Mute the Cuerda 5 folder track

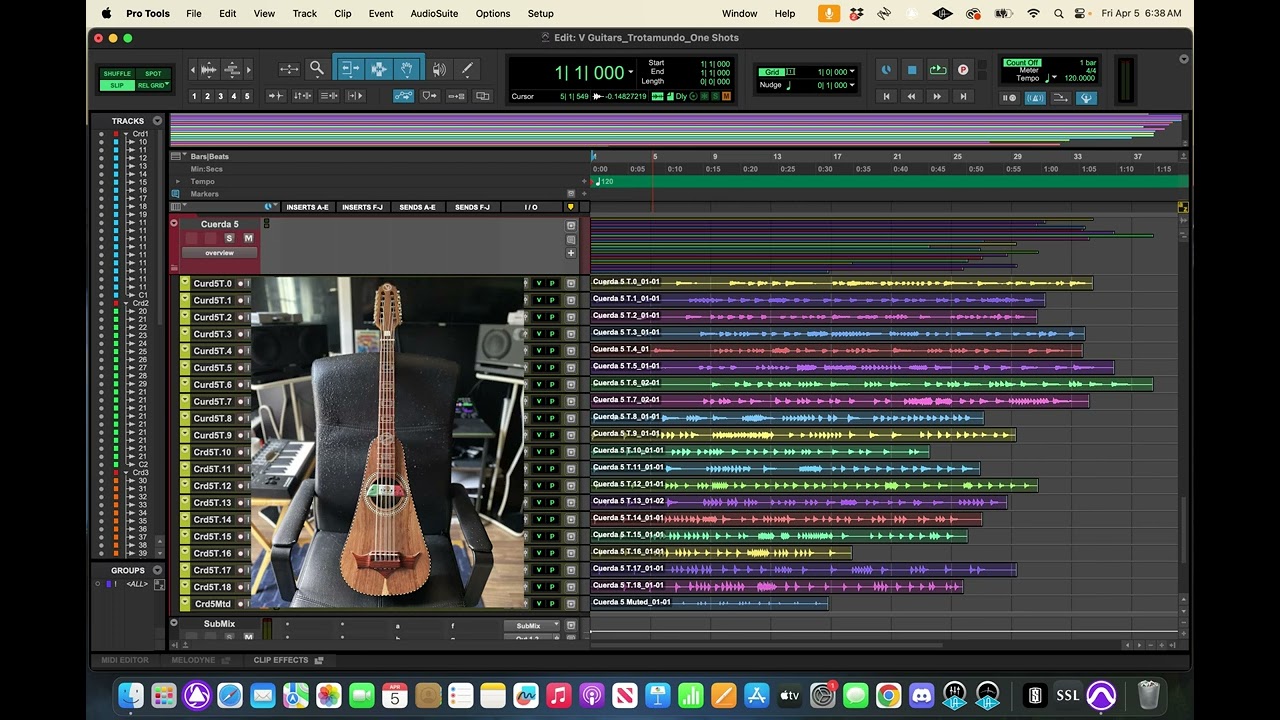click(248, 238)
